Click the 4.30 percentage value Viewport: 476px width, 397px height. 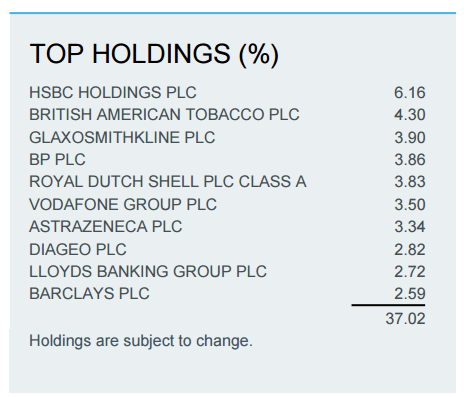(x=410, y=114)
